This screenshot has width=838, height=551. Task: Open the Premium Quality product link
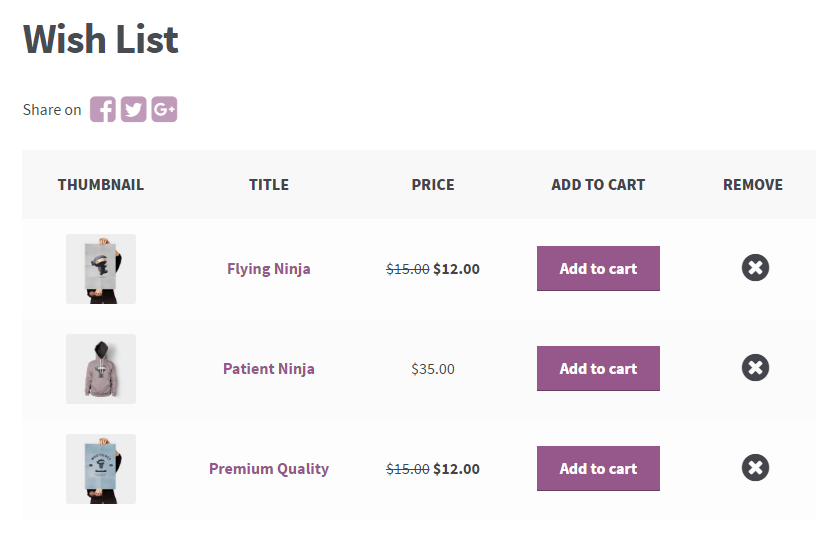(x=269, y=468)
